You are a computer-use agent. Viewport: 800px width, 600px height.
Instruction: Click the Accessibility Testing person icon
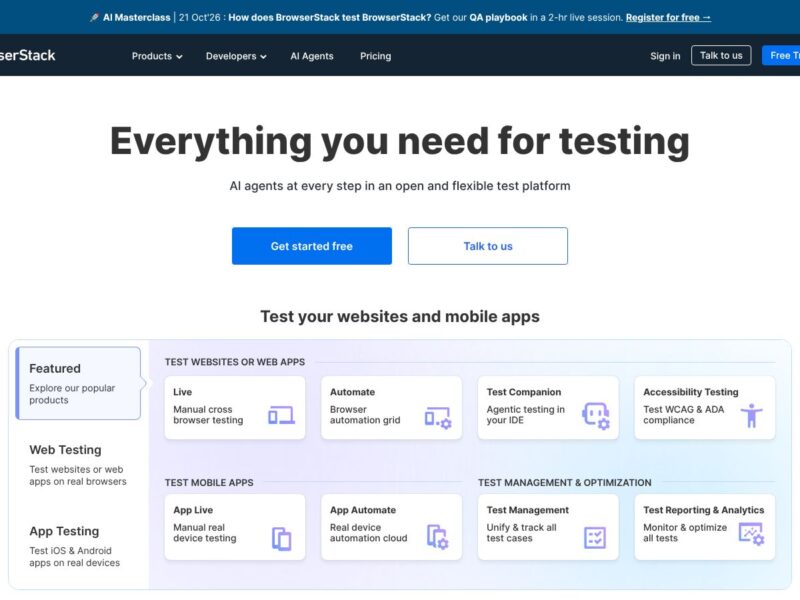point(752,415)
